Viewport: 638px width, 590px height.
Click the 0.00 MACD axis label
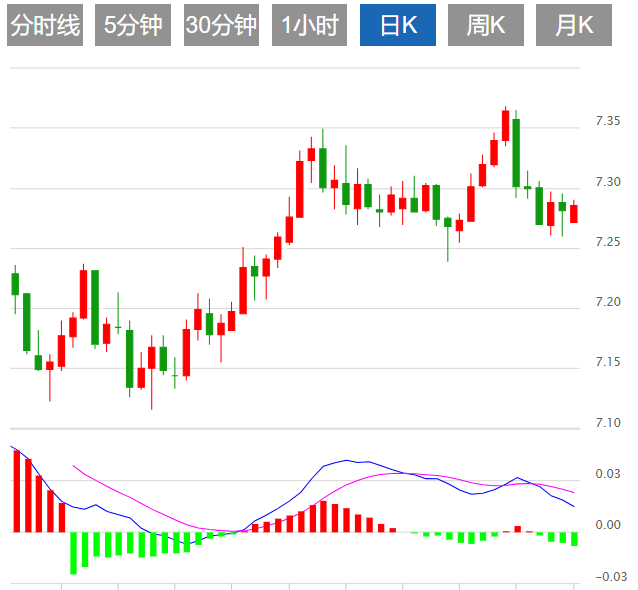click(x=608, y=525)
